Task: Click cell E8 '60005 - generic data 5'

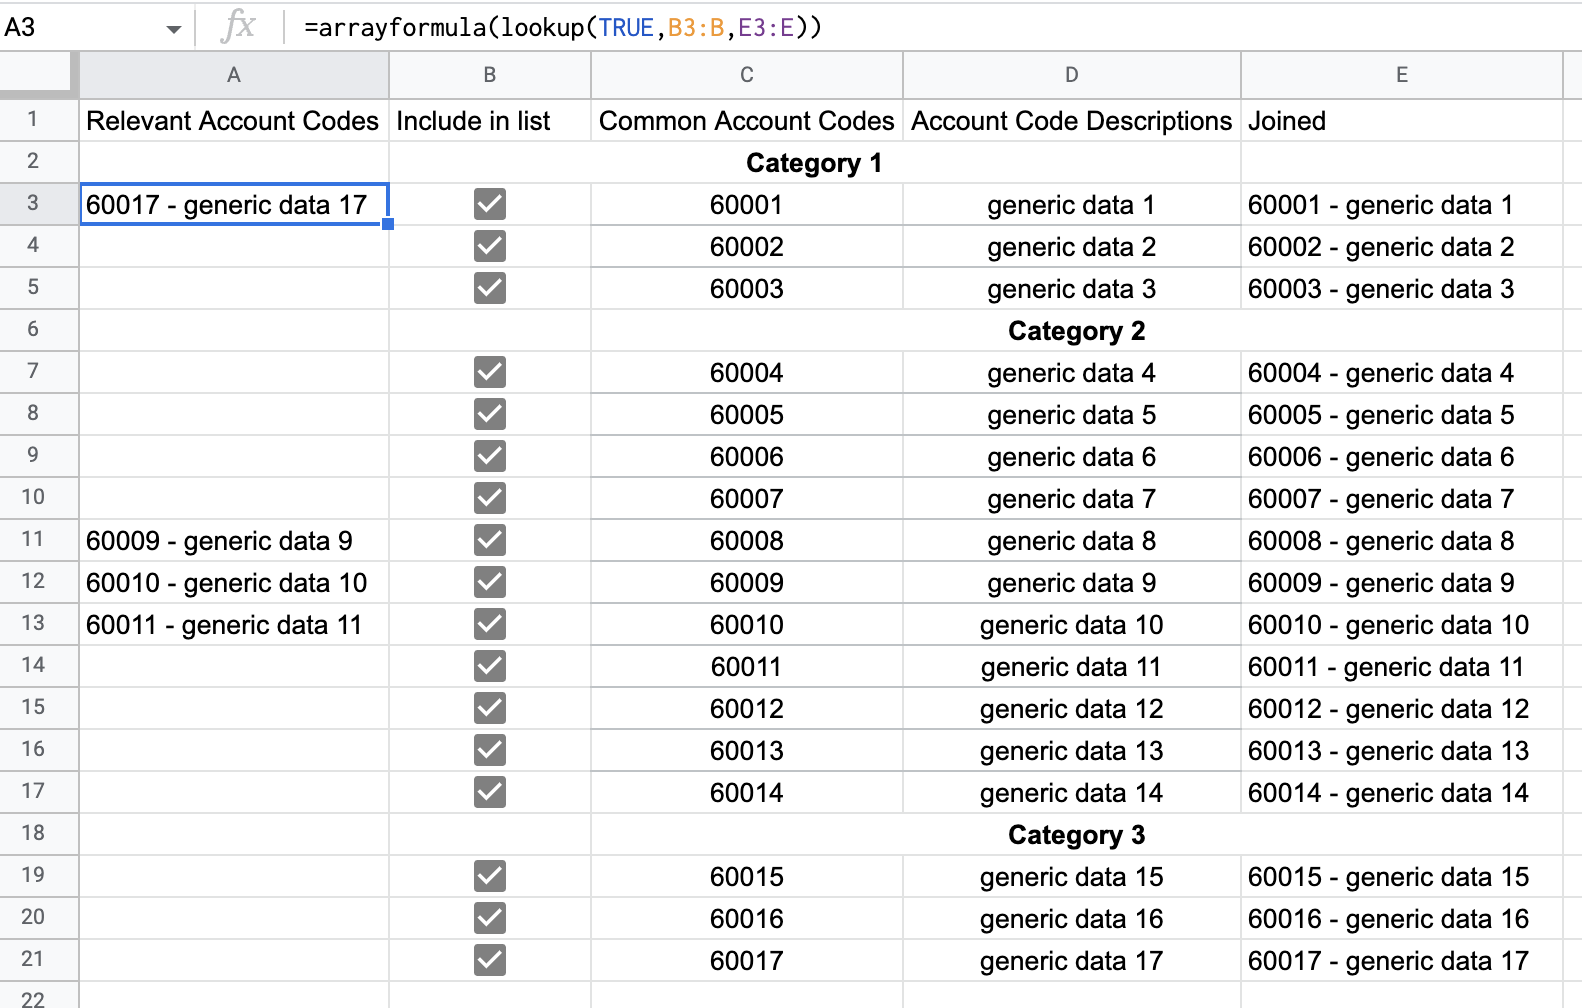Action: [x=1402, y=414]
